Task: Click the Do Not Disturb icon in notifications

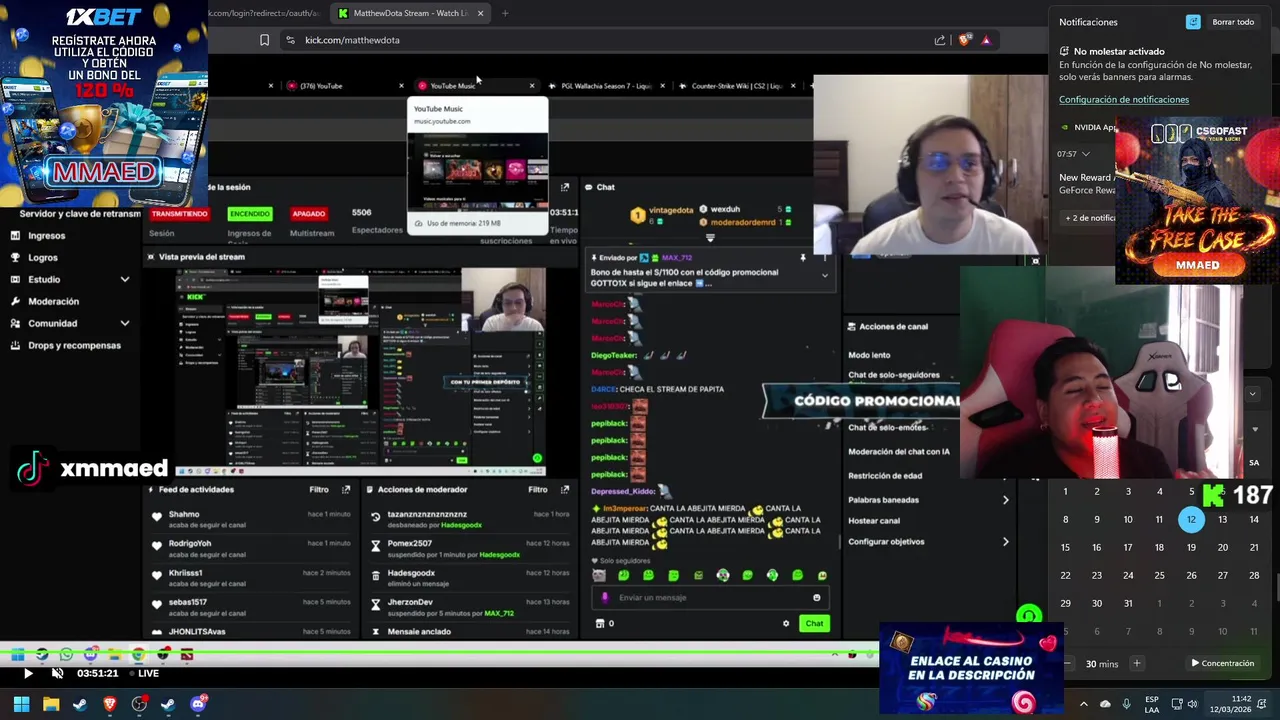Action: [1193, 22]
